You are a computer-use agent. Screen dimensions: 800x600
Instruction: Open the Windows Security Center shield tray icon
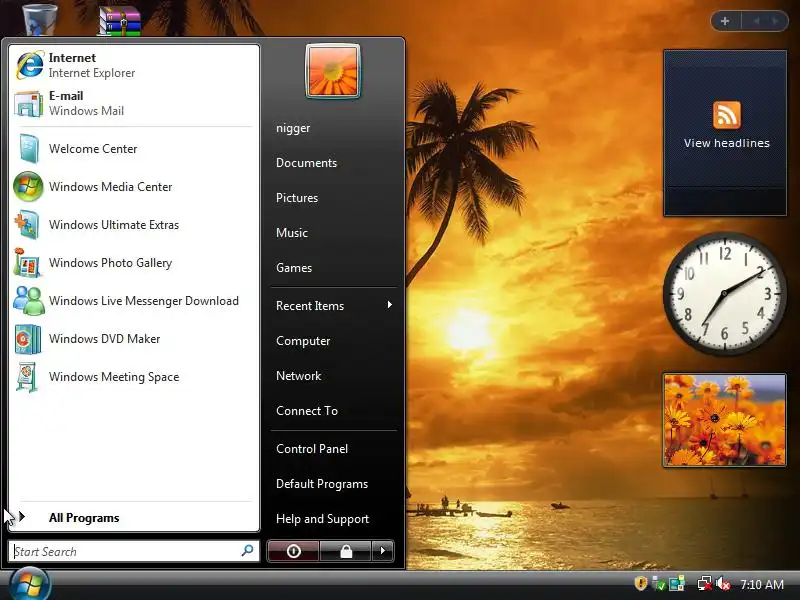(x=641, y=583)
